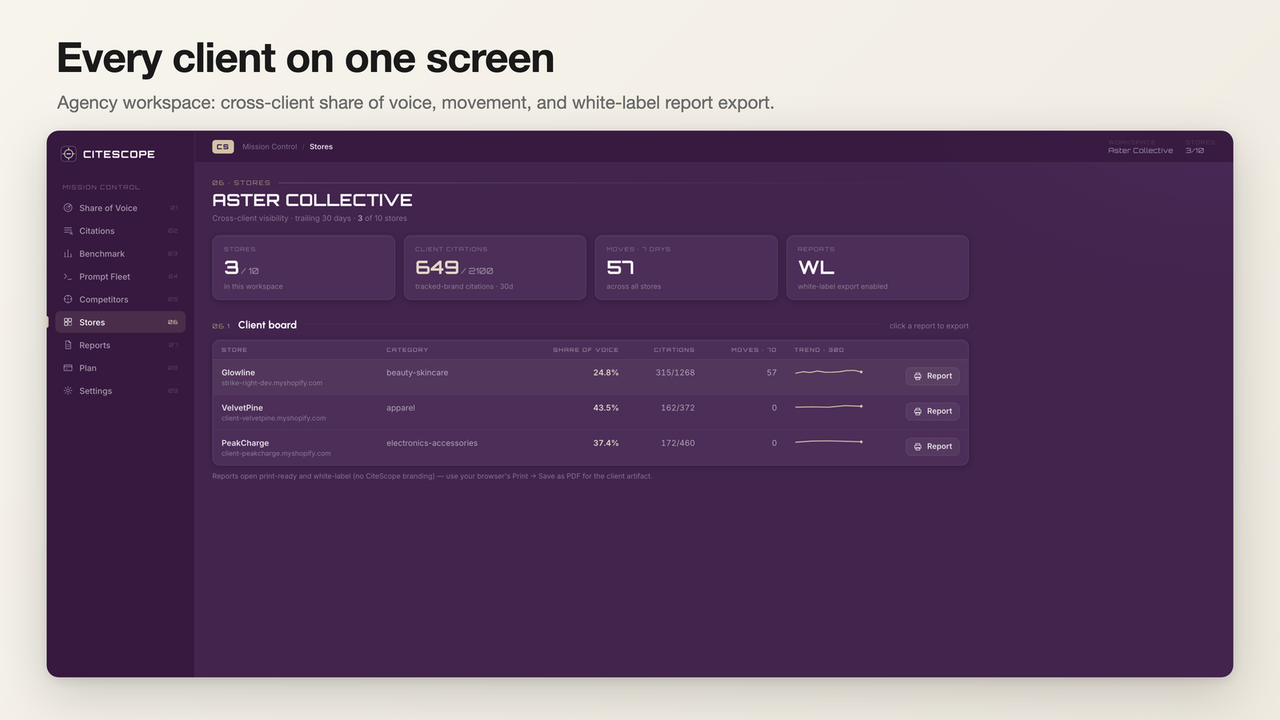Click client-peakcharge.myshopify.com domain
Image resolution: width=1280 pixels, height=720 pixels.
click(x=276, y=453)
